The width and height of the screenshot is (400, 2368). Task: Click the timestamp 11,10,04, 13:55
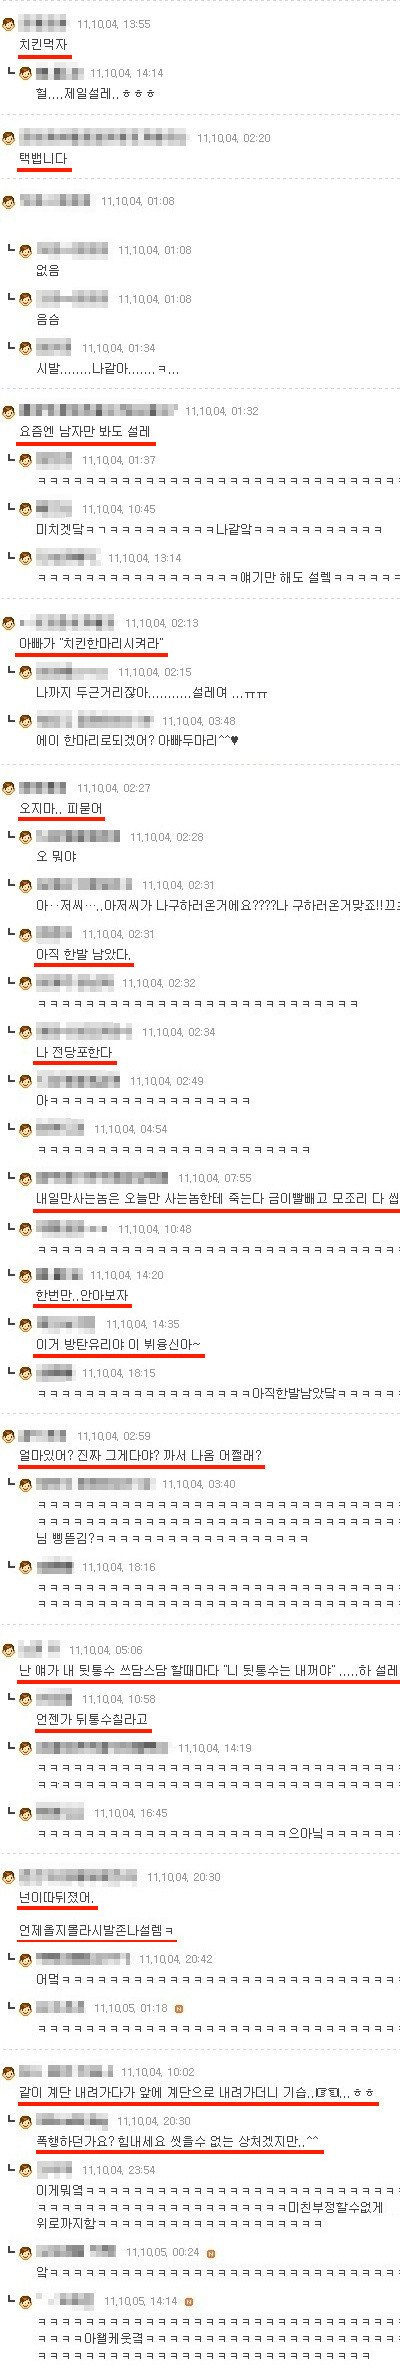pyautogui.click(x=113, y=24)
